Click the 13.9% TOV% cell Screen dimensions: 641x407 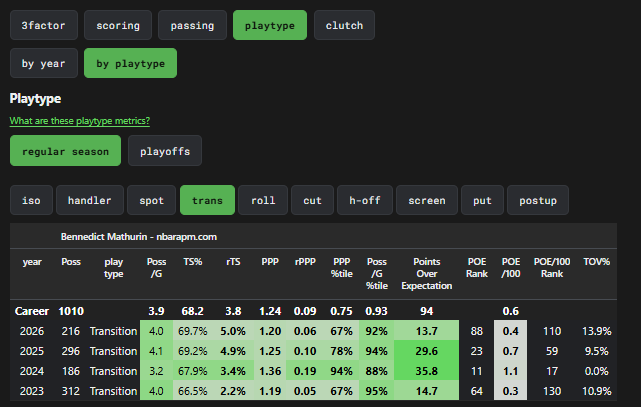coord(596,331)
